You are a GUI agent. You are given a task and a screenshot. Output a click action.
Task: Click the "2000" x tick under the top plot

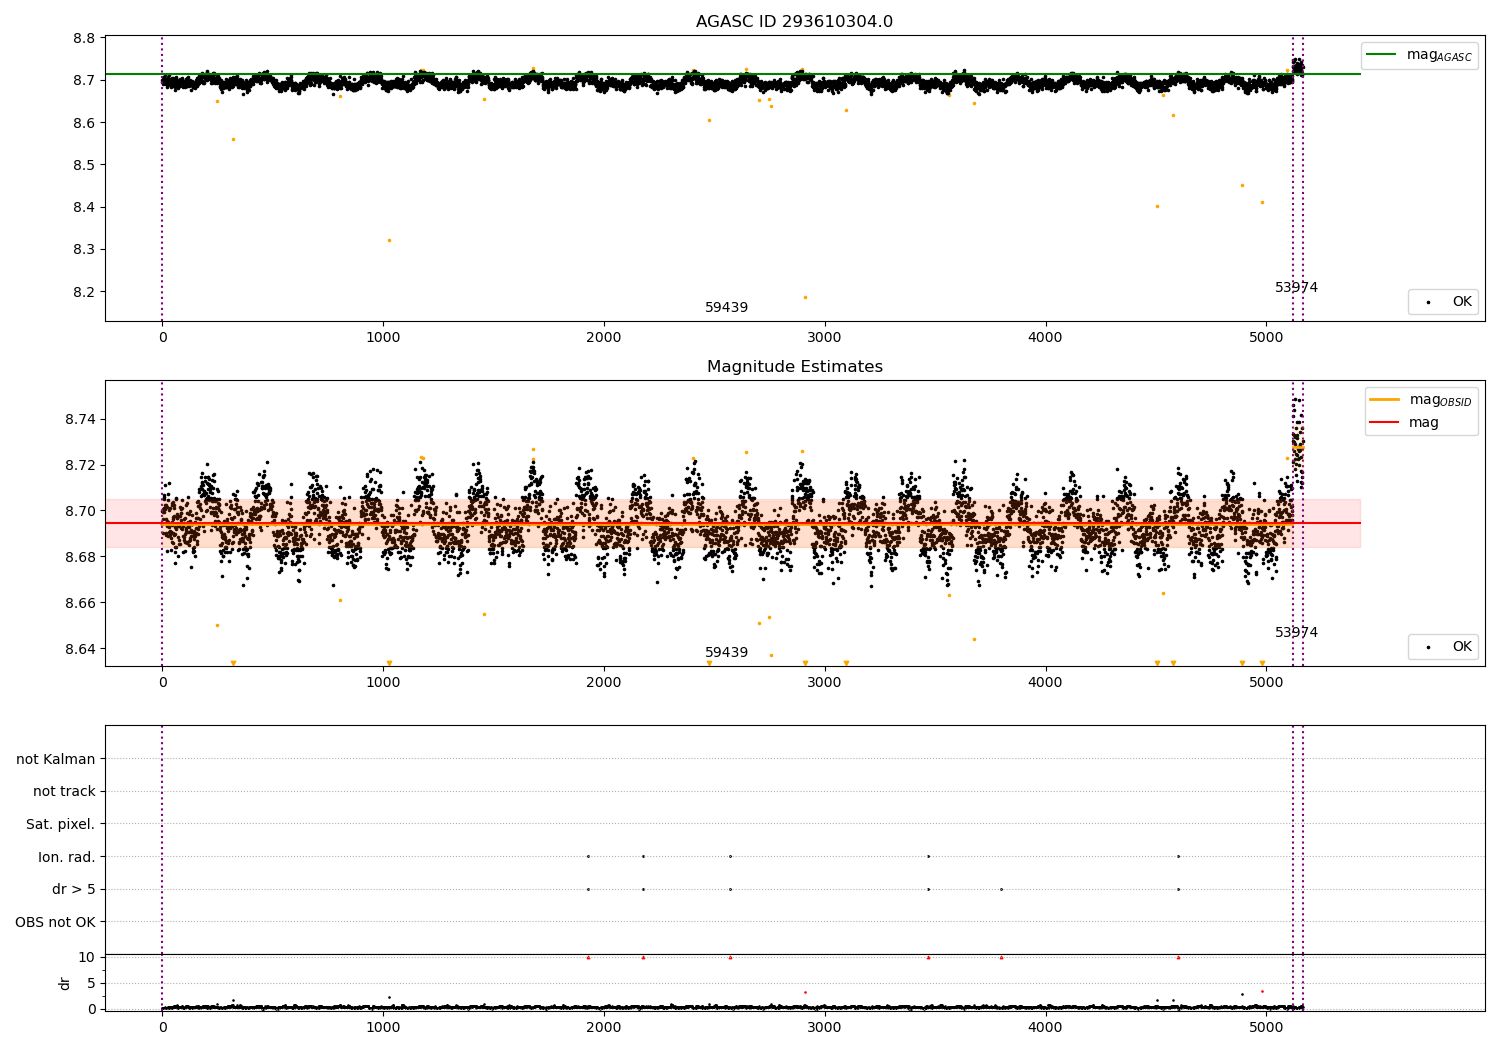[604, 338]
